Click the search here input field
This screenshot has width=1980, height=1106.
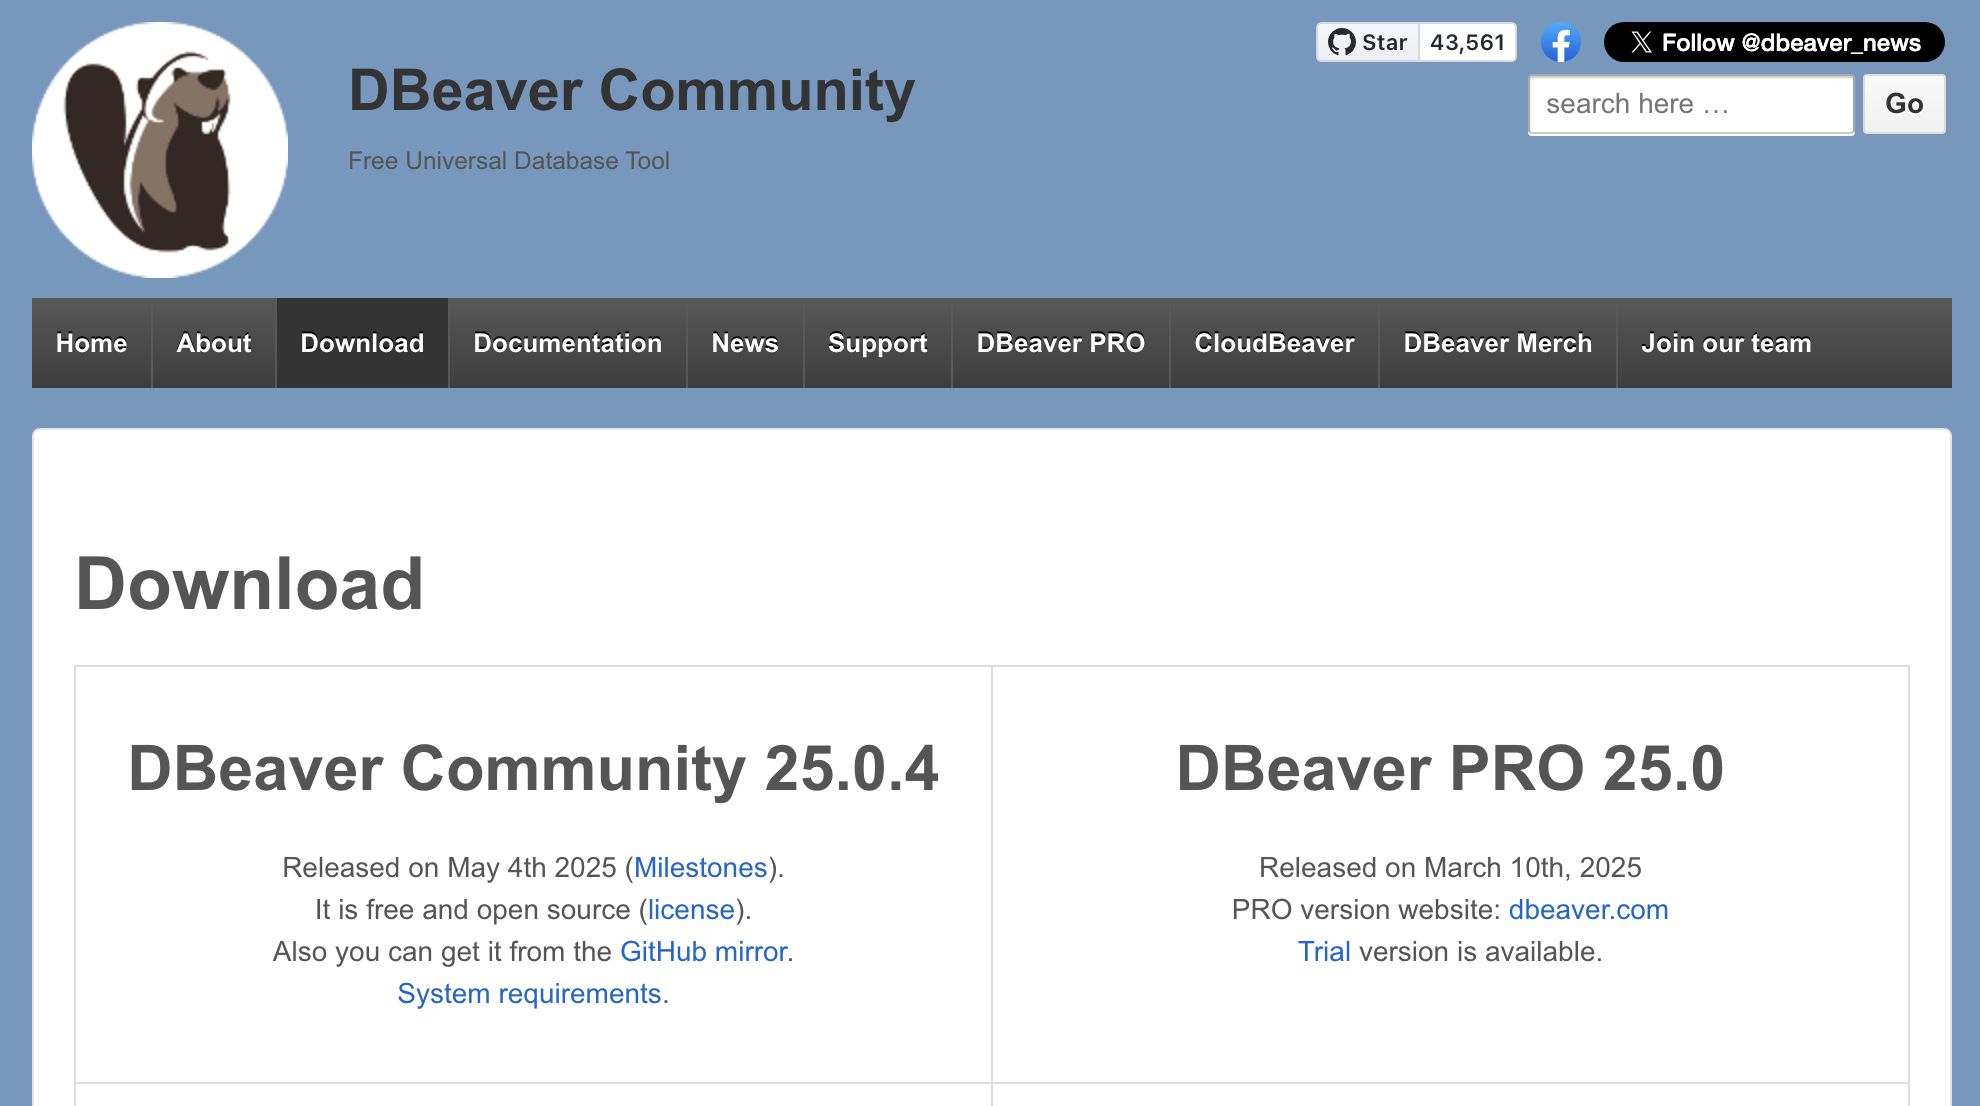pyautogui.click(x=1690, y=104)
